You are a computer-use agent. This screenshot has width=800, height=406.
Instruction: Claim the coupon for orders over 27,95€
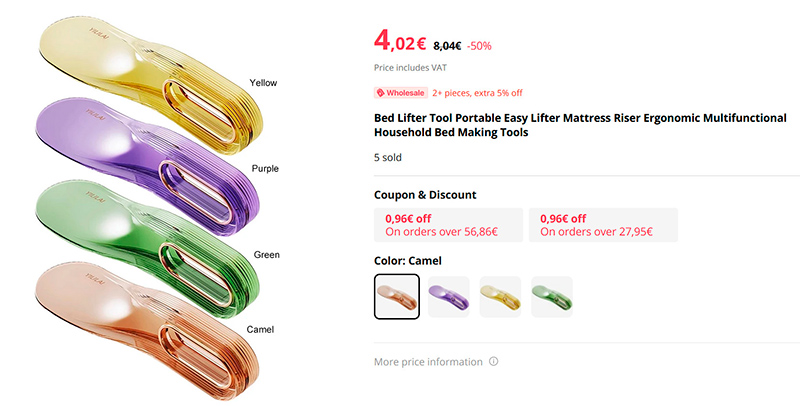[603, 225]
